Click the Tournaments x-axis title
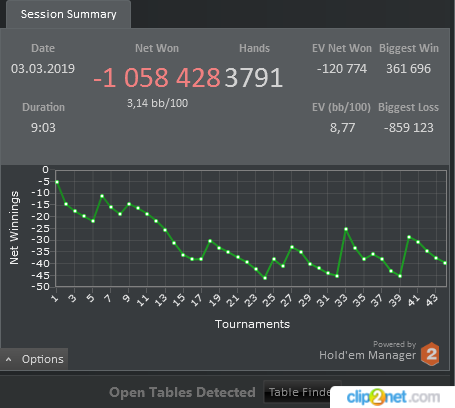 (x=252, y=324)
